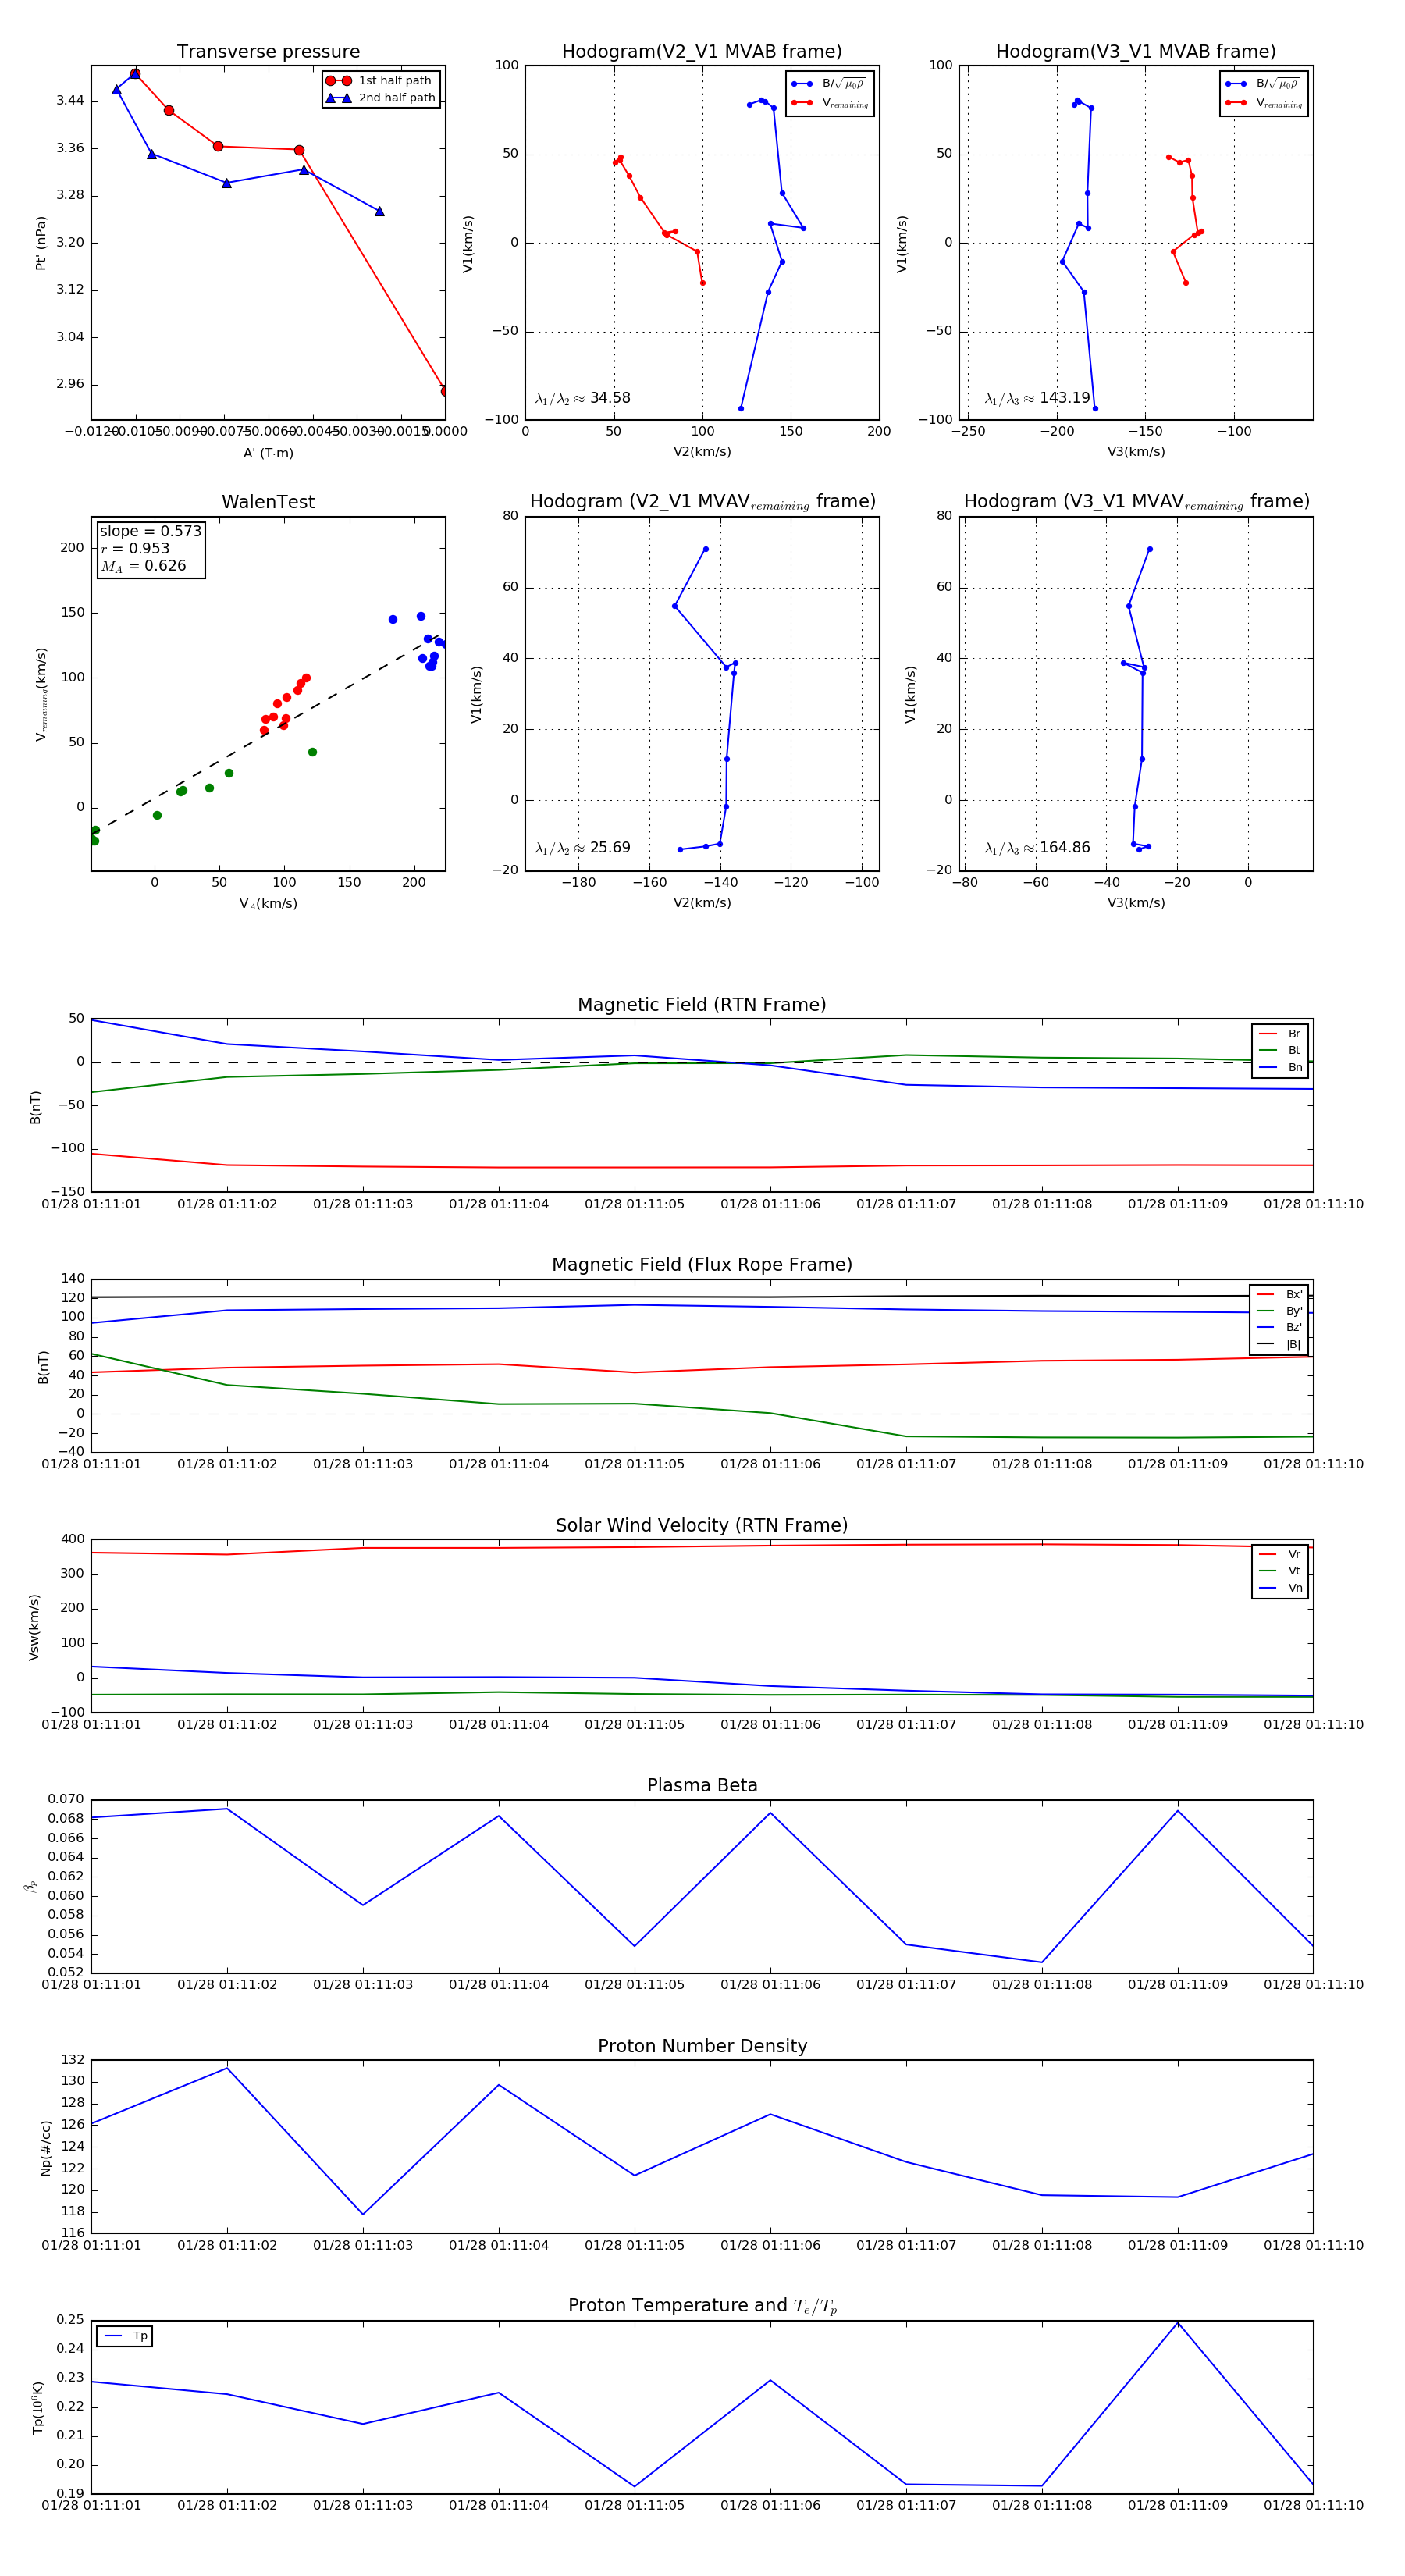
Task: Click the "Pt' (nPa)" y-axis label
Action: 41,243
